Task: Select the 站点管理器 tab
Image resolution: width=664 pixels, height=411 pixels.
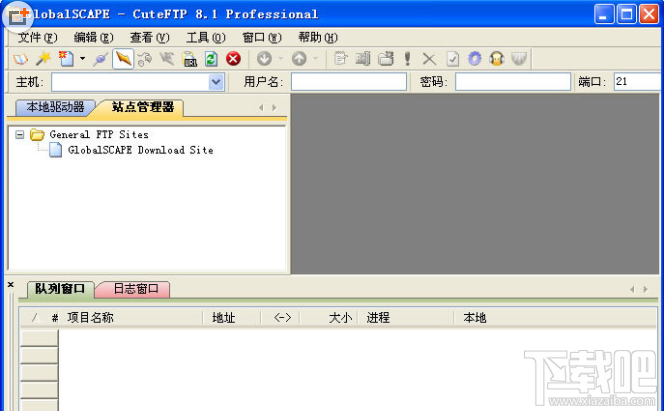Action: click(x=143, y=107)
